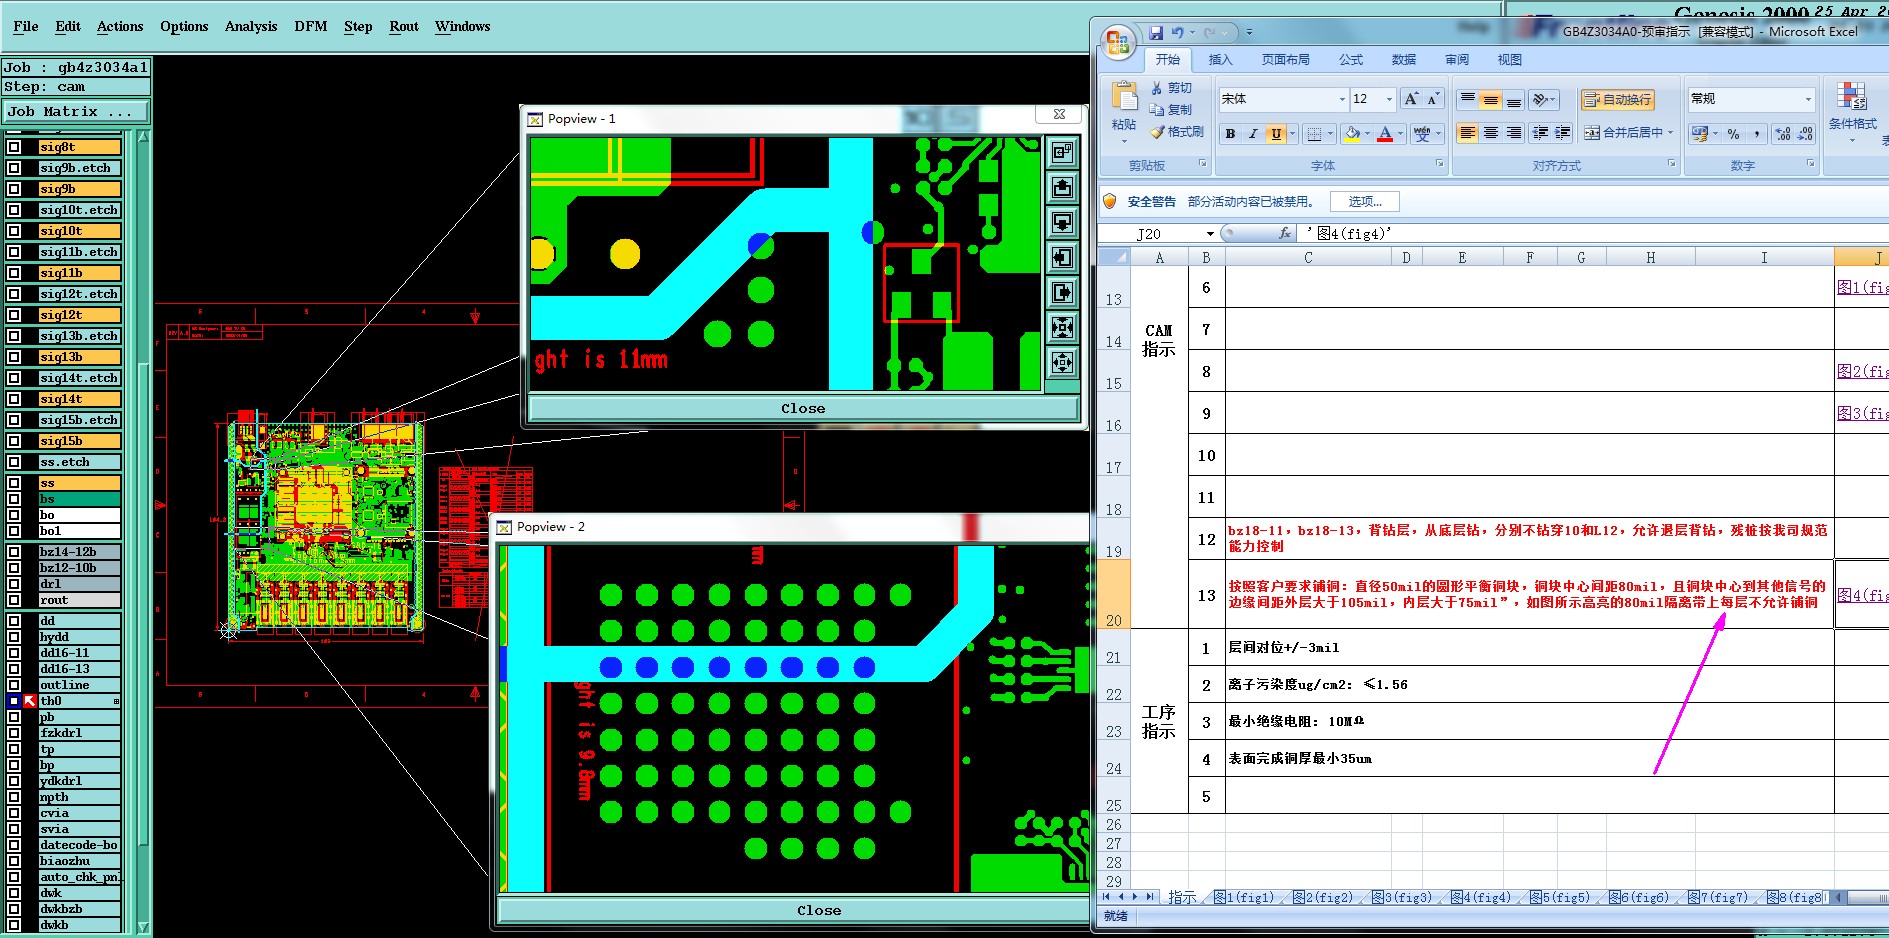Open the fill color dropdown arrow
This screenshot has height=938, width=1889.
(1367, 134)
